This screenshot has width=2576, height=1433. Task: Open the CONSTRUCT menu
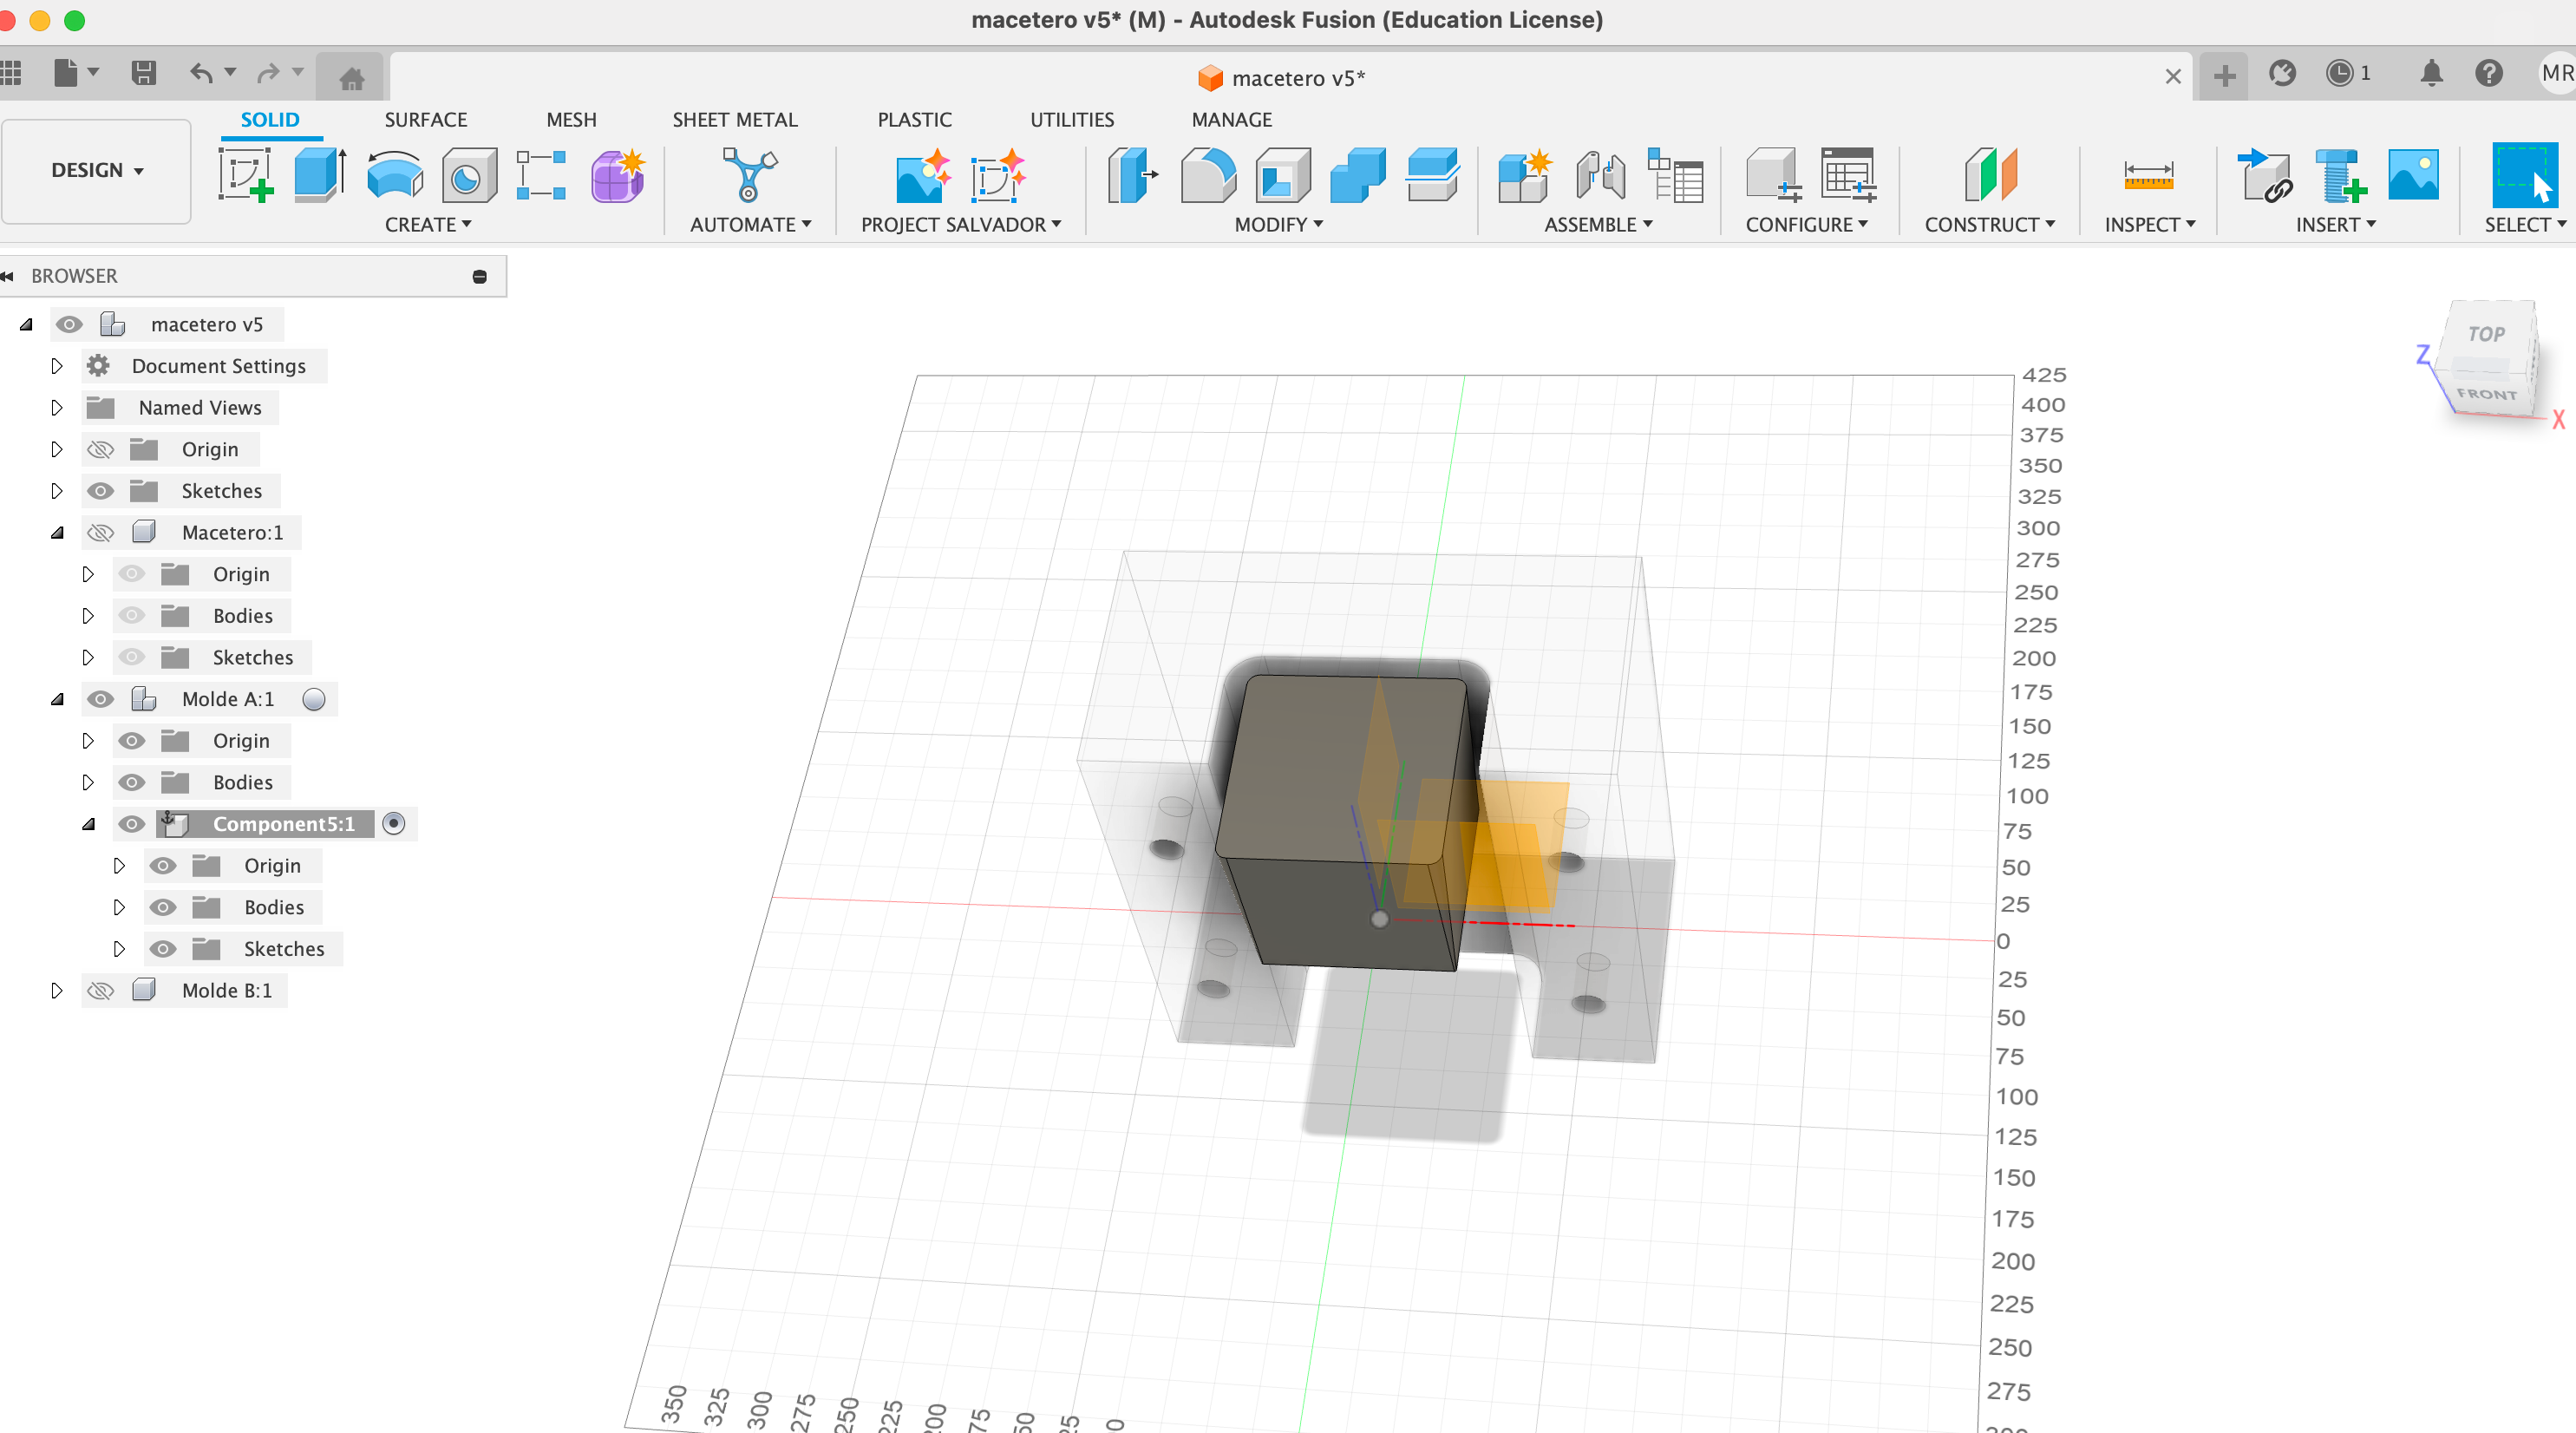pyautogui.click(x=1990, y=225)
